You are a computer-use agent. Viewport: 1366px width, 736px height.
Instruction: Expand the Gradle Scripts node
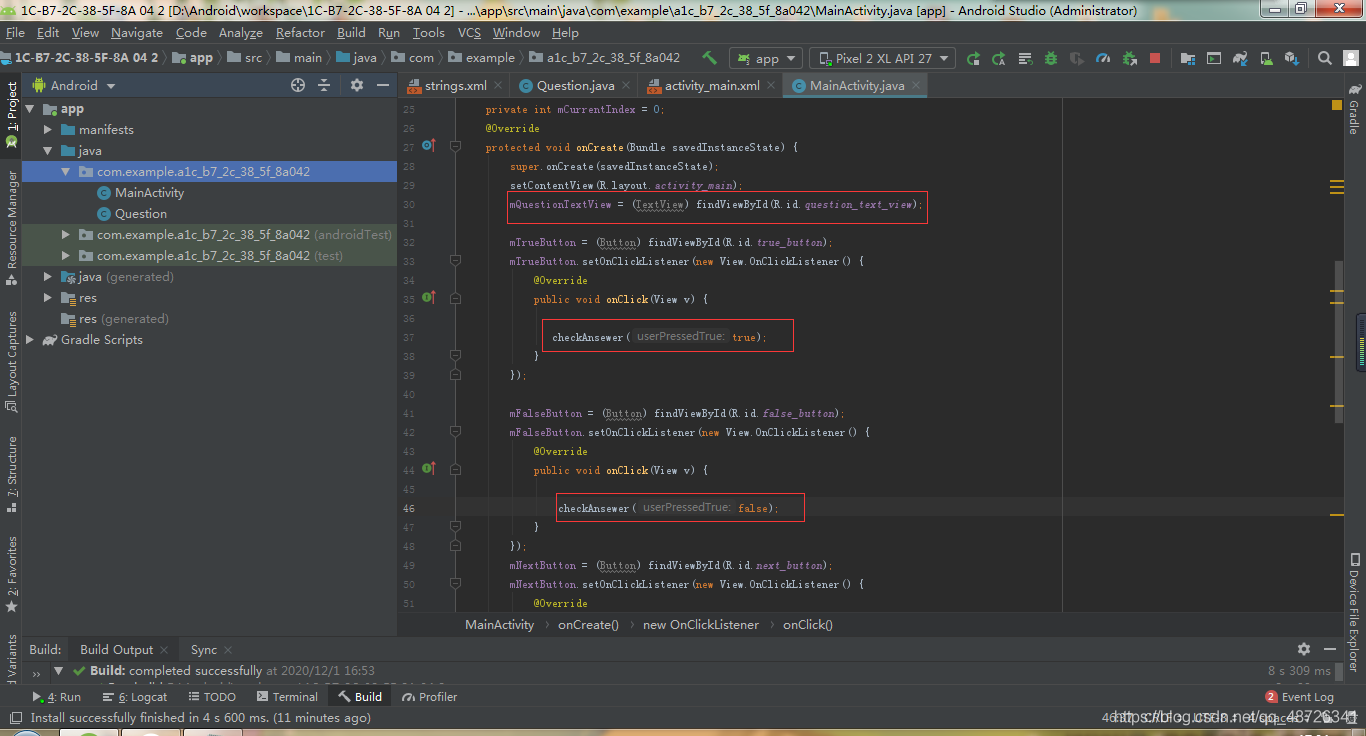point(30,340)
